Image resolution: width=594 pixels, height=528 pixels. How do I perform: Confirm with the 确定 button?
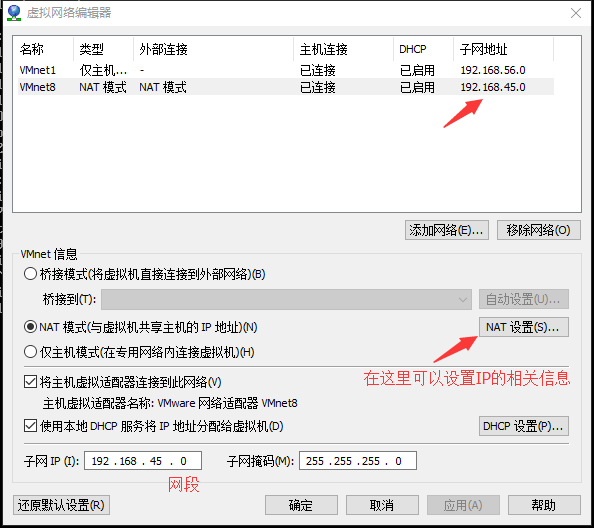point(301,505)
